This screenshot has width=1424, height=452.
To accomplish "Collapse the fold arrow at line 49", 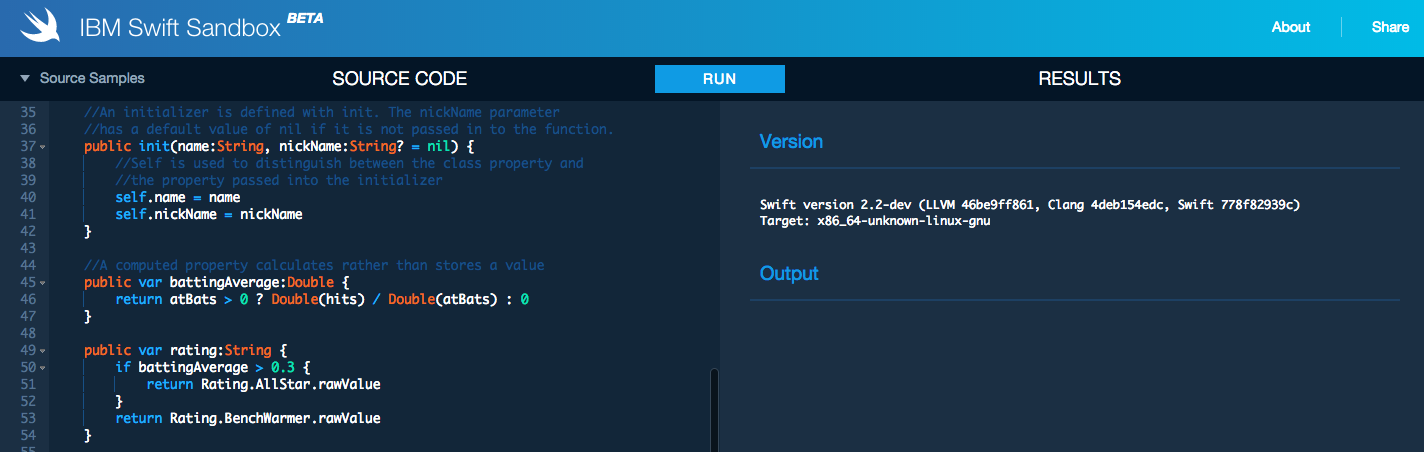I will point(42,351).
